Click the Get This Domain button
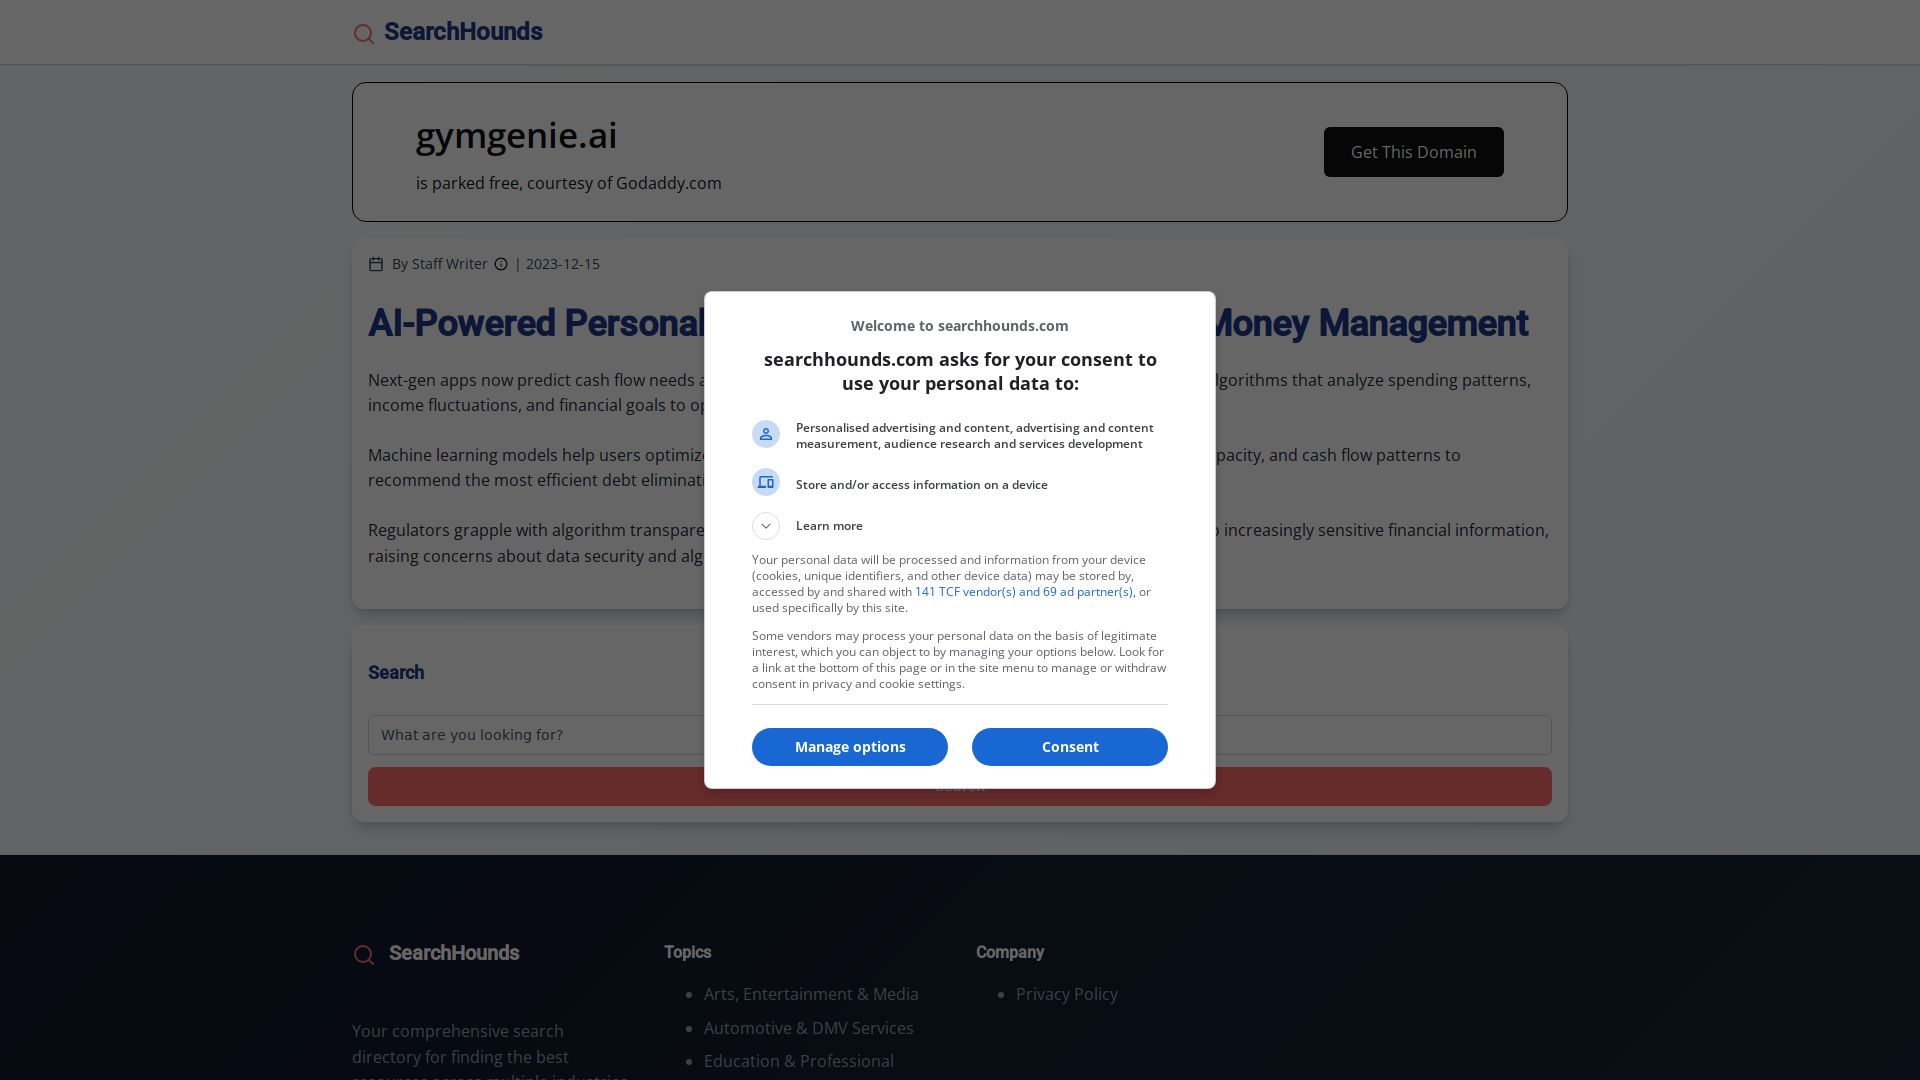The height and width of the screenshot is (1080, 1920). click(x=1414, y=152)
